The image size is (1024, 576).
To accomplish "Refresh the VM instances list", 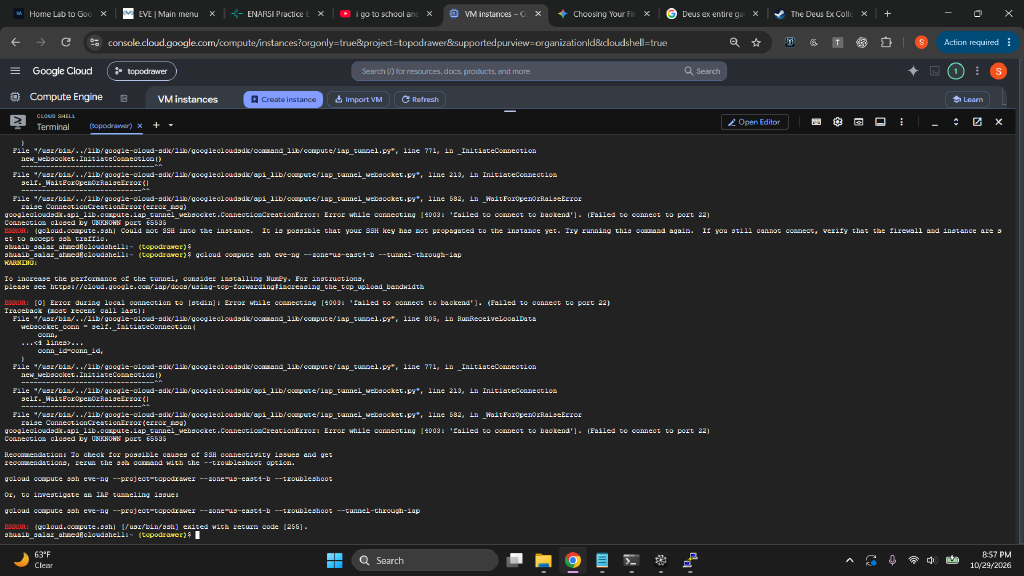I will coord(420,99).
